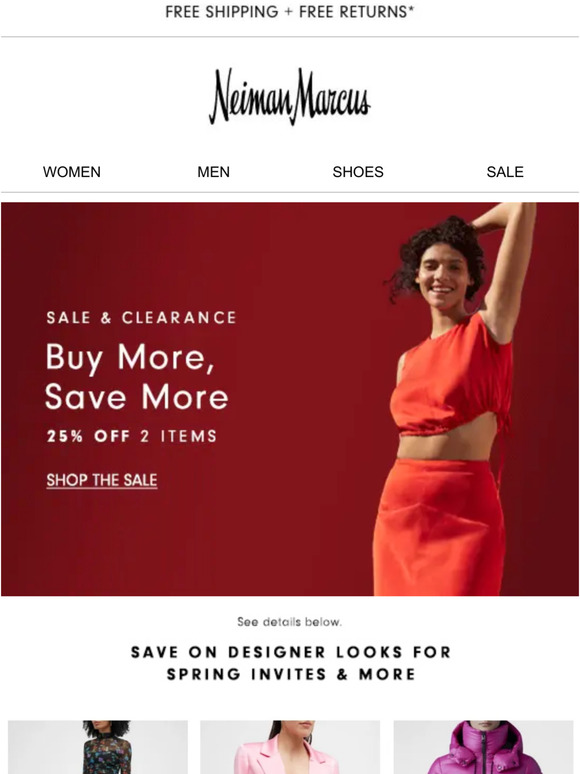Open the floral dress product thumbnail
The width and height of the screenshot is (580, 774).
(98, 747)
